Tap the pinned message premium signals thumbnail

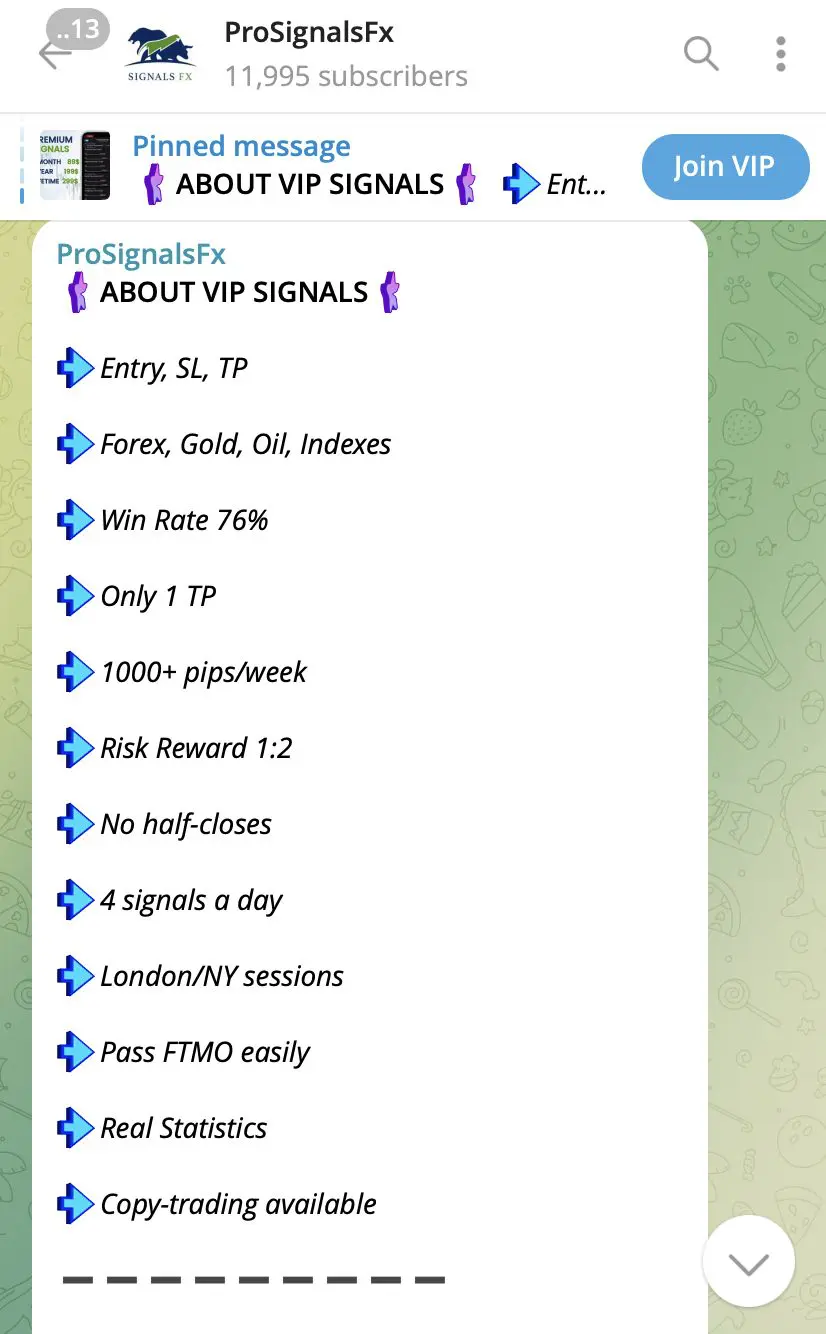[x=74, y=165]
